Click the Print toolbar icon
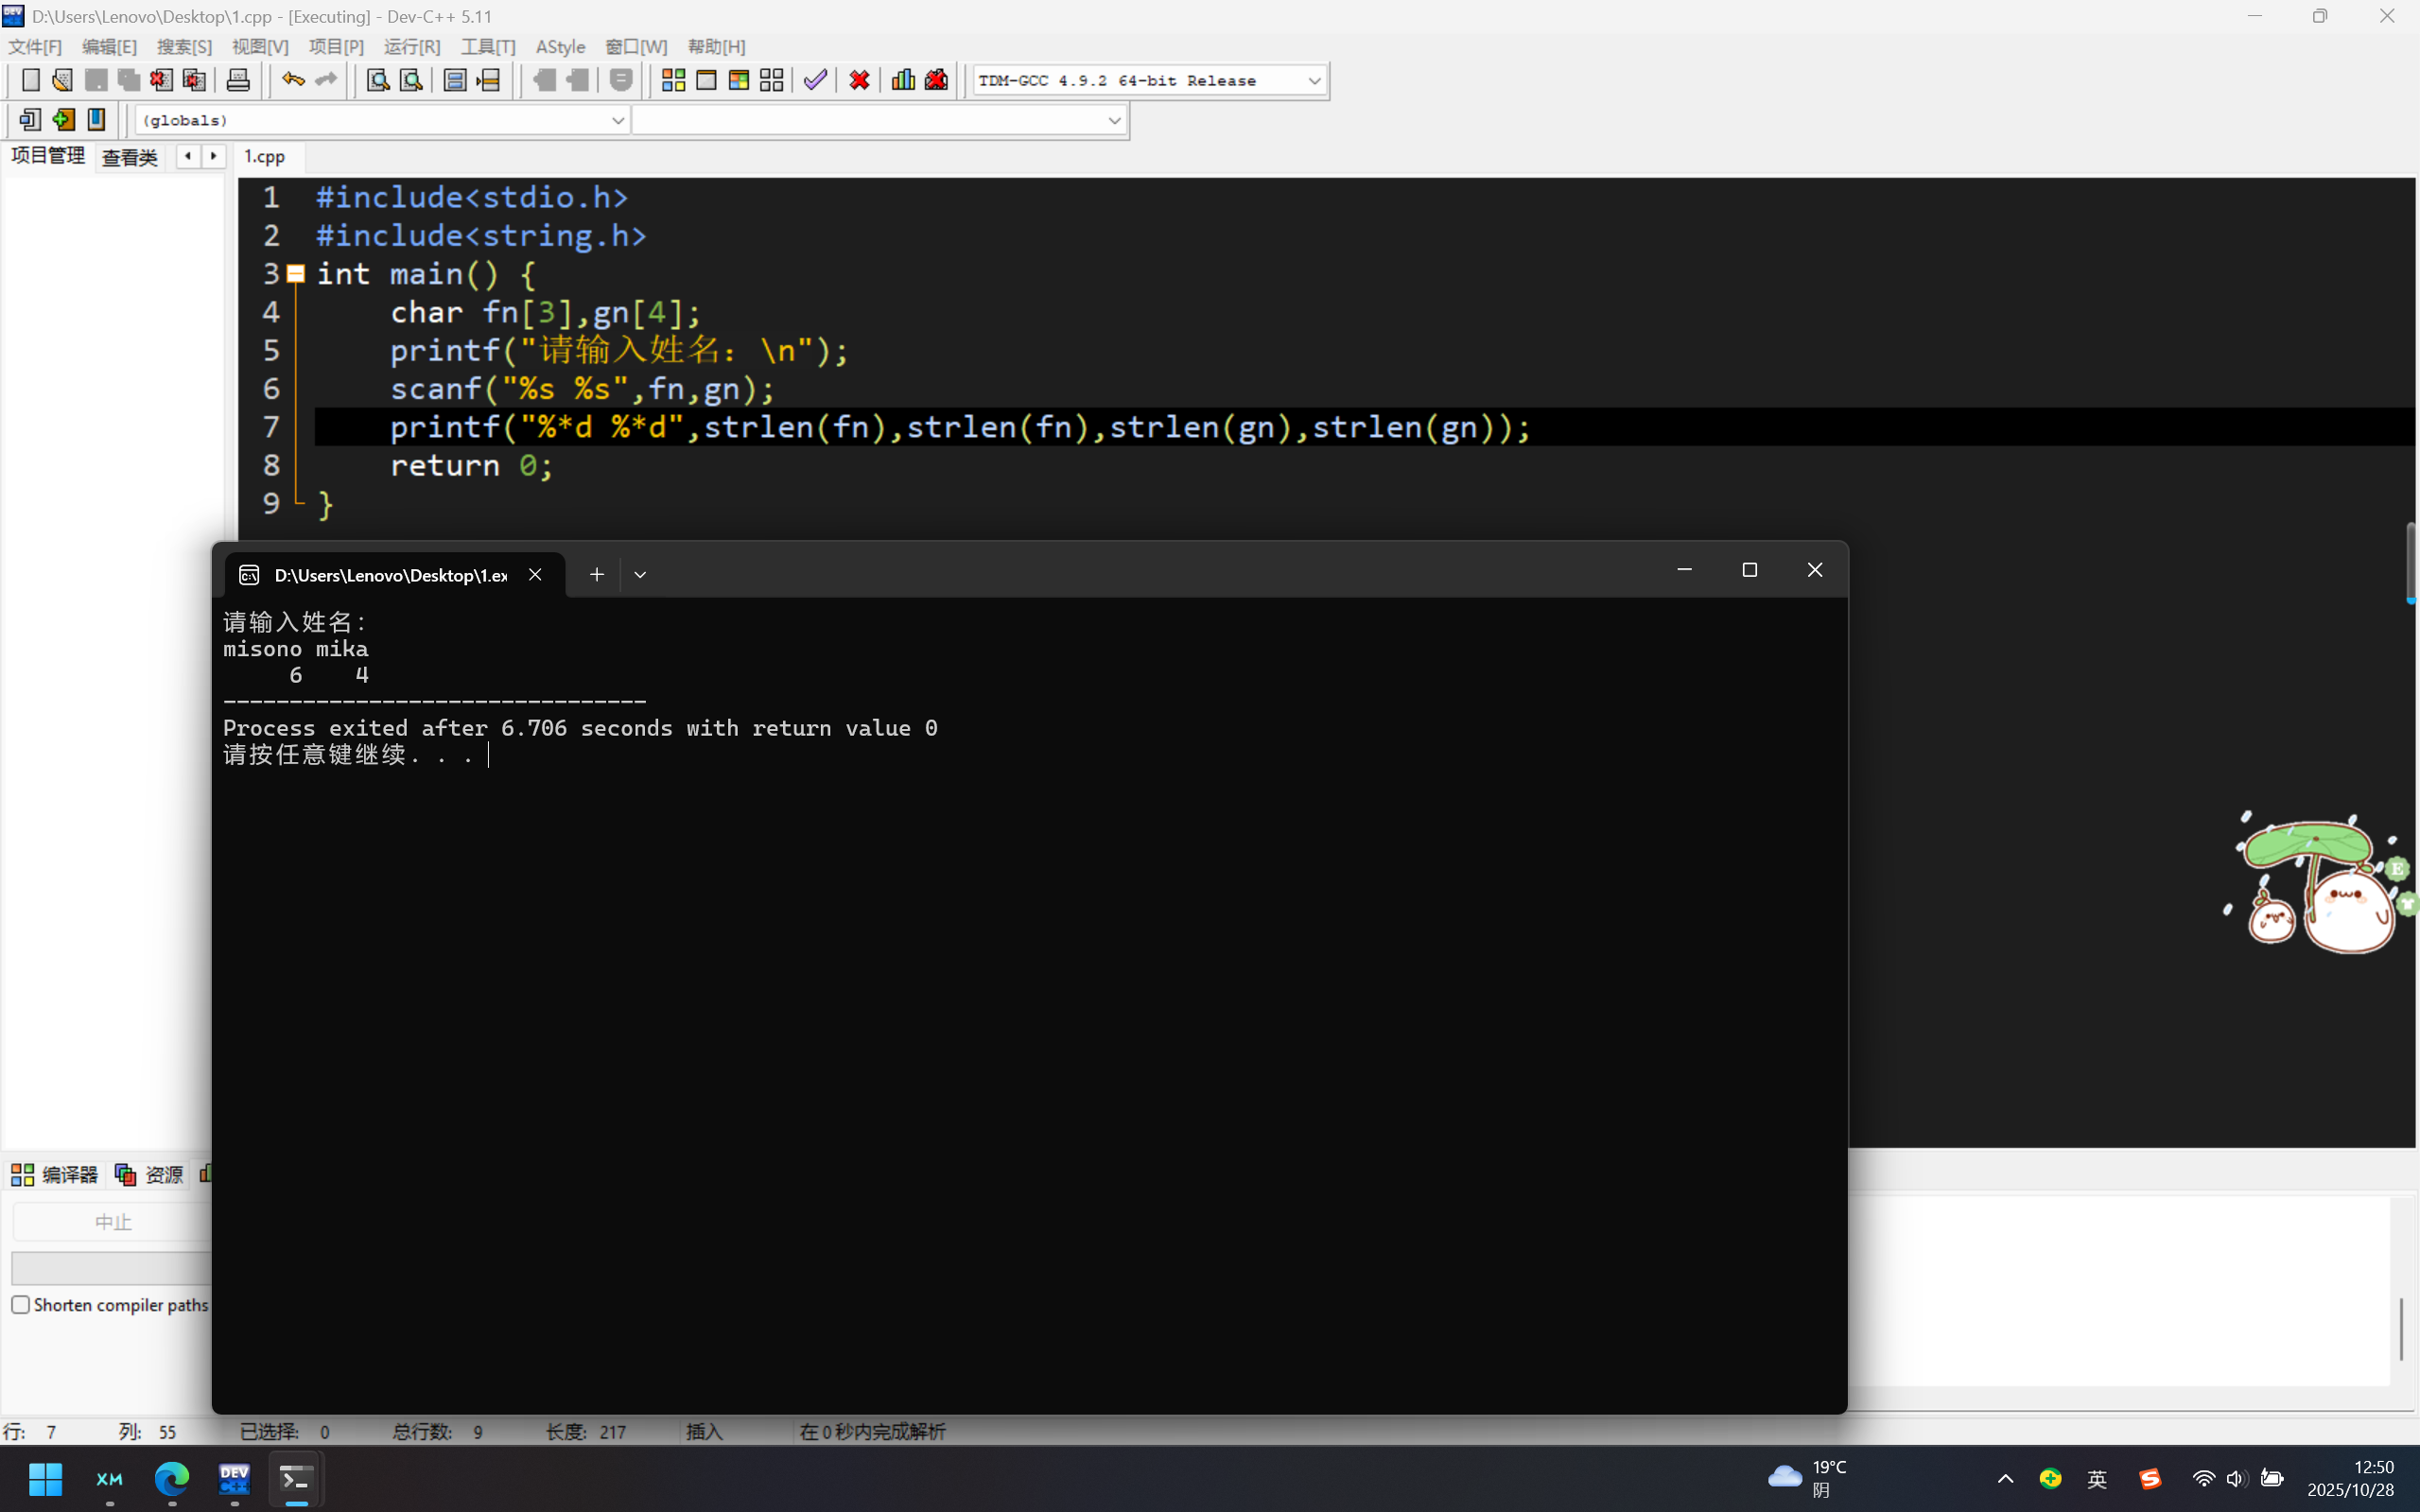This screenshot has width=2420, height=1512. (238, 80)
